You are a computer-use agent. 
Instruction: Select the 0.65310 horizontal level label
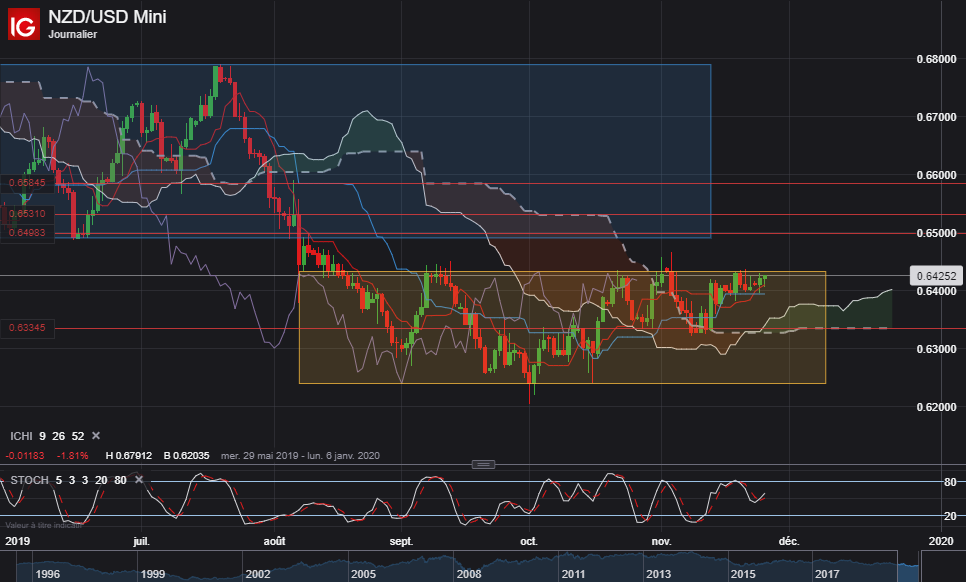click(27, 214)
